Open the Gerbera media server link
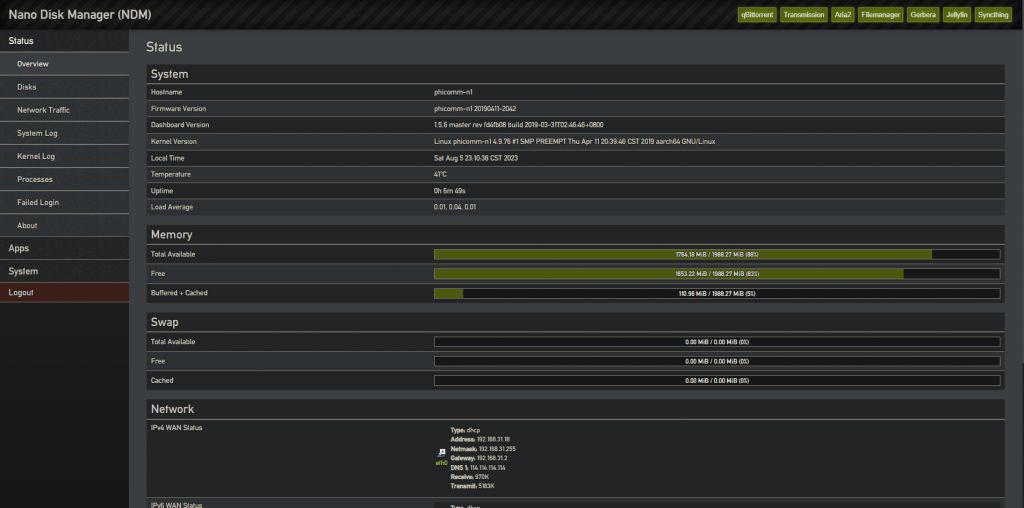The width and height of the screenshot is (1024, 508). click(923, 15)
